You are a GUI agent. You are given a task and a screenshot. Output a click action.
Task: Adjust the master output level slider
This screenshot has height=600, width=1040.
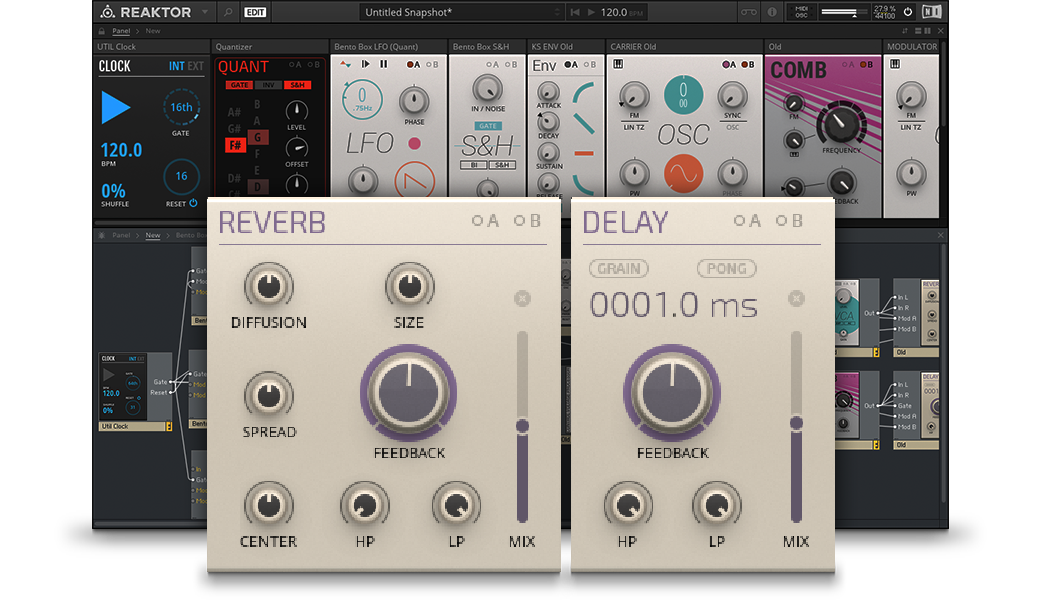point(844,12)
